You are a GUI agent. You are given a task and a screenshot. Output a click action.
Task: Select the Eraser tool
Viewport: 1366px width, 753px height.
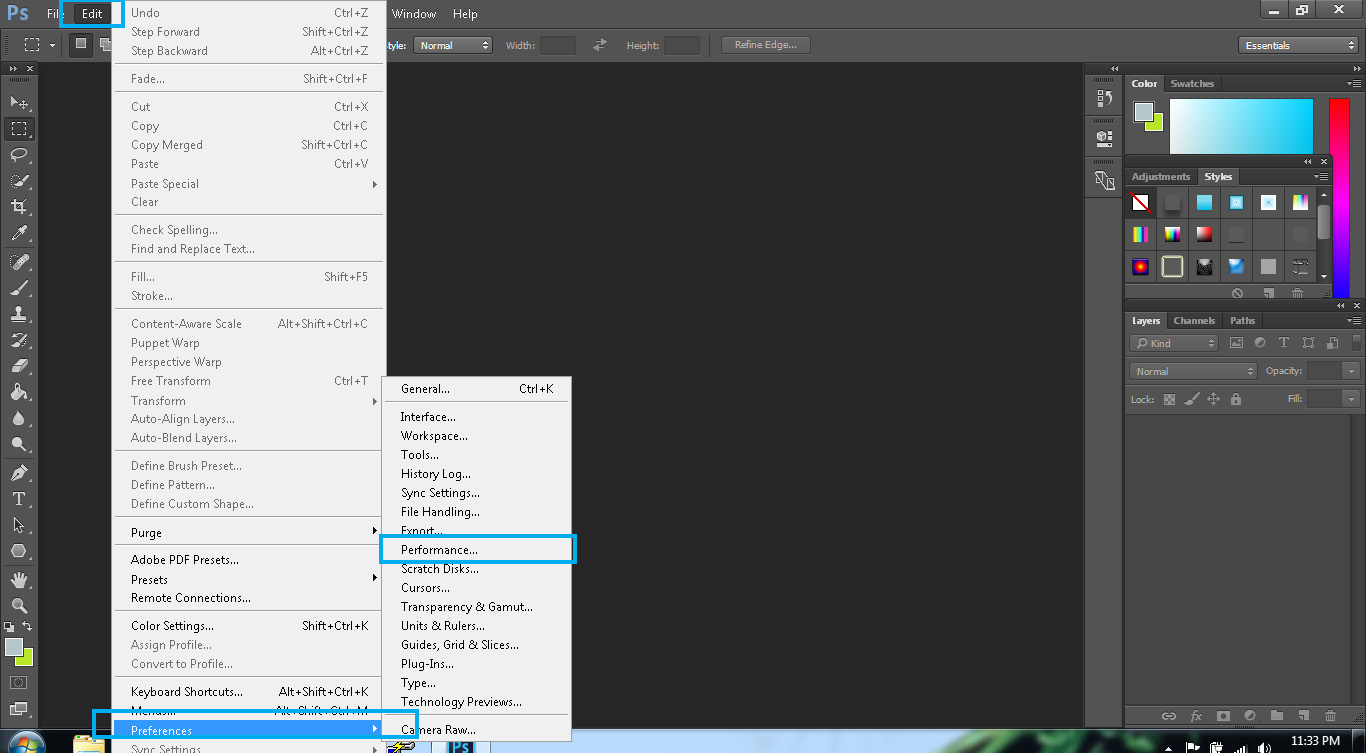(19, 365)
